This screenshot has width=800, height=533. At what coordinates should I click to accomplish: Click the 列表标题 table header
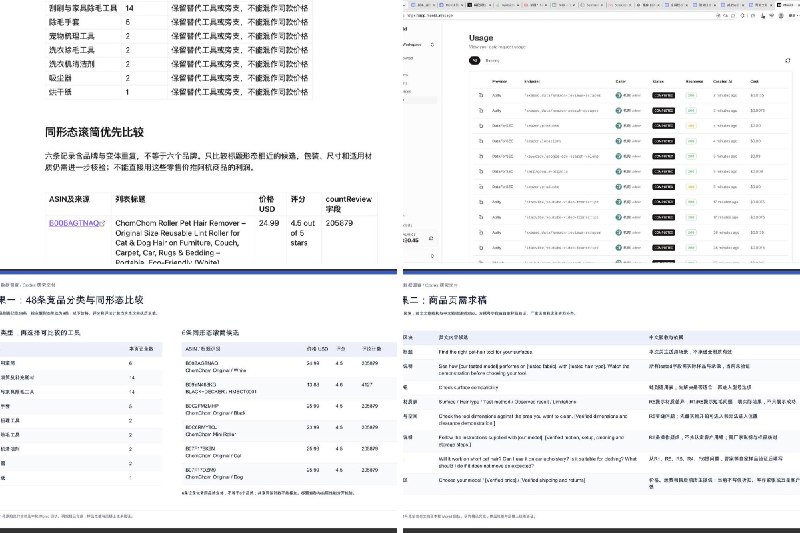click(x=131, y=199)
